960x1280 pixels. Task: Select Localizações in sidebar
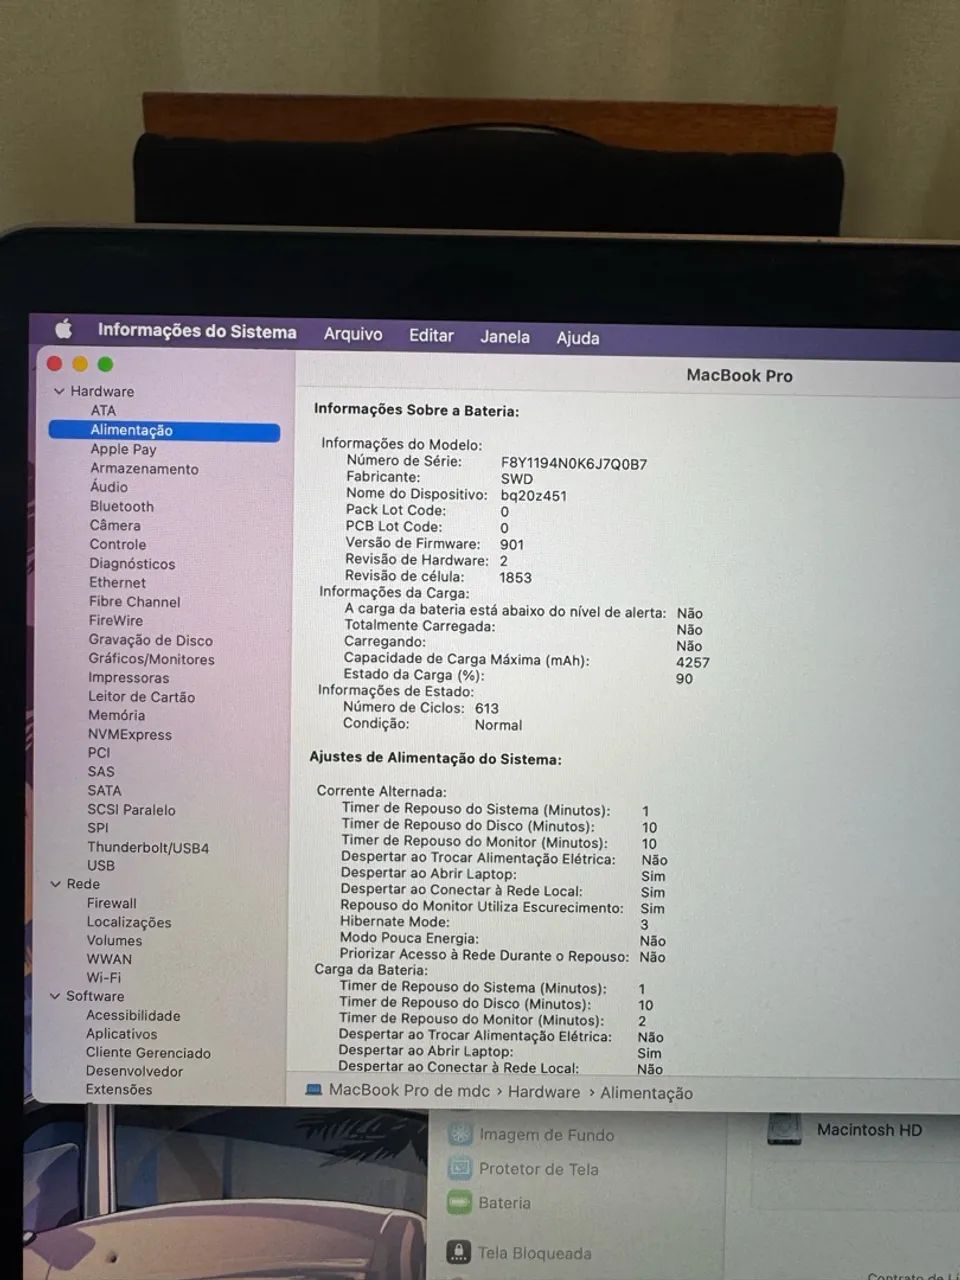129,922
